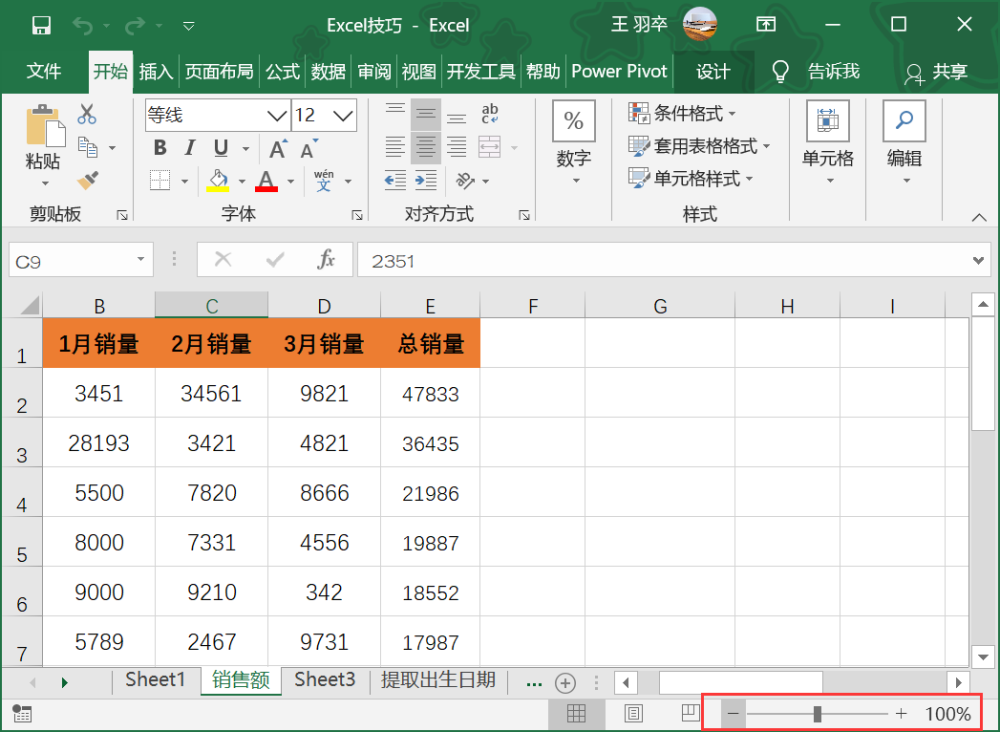This screenshot has width=1000, height=732.
Task: Open the 粘贴 paste button
Action: (44, 145)
